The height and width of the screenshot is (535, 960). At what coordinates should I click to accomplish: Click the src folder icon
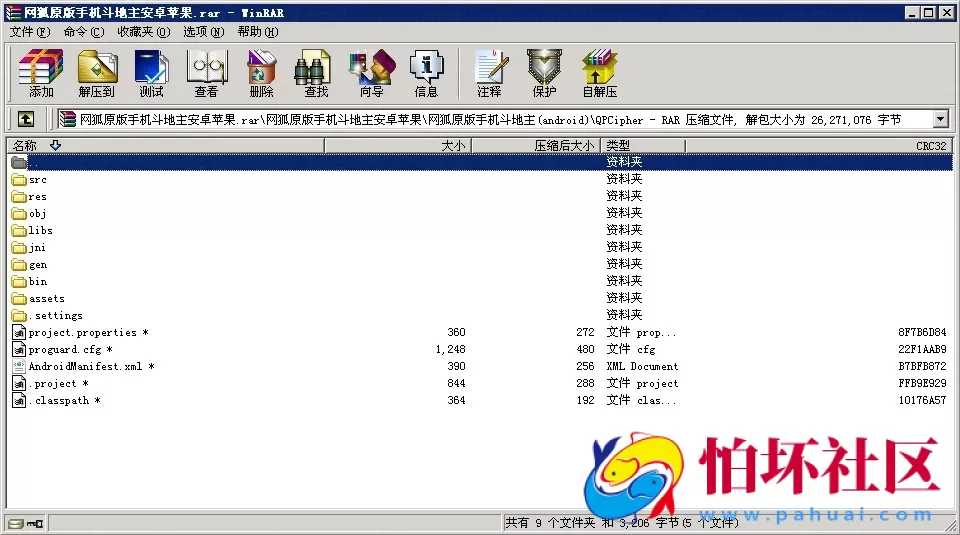pos(19,179)
